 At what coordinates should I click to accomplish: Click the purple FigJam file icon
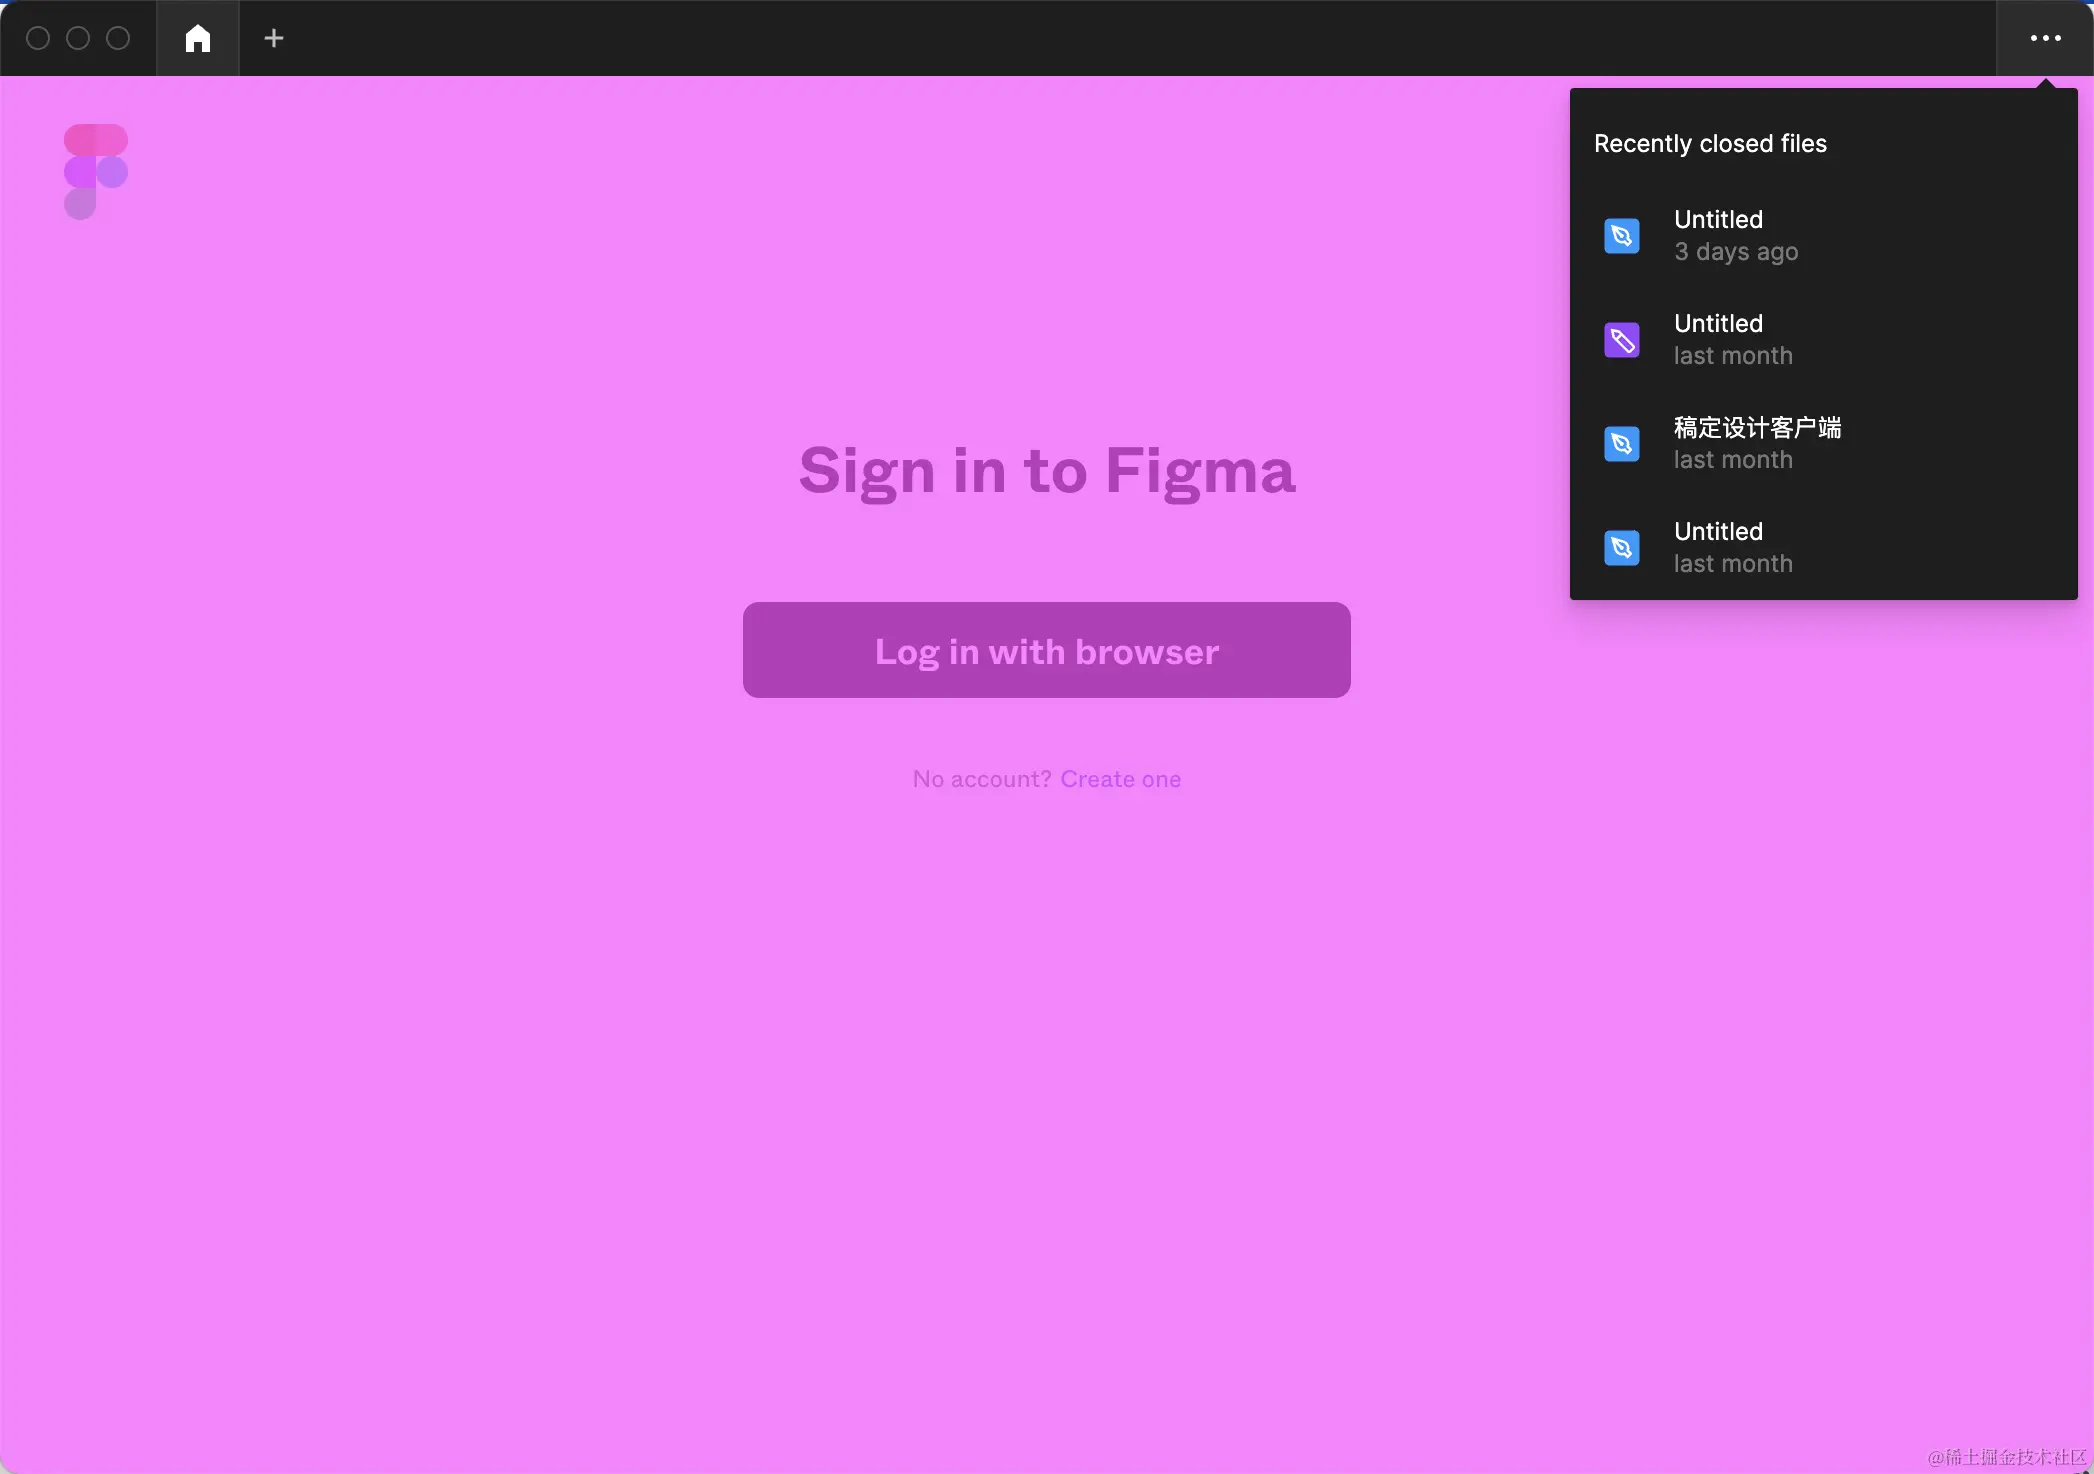point(1621,340)
